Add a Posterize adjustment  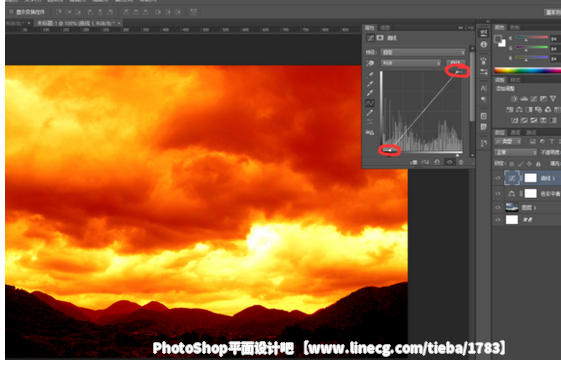point(524,121)
